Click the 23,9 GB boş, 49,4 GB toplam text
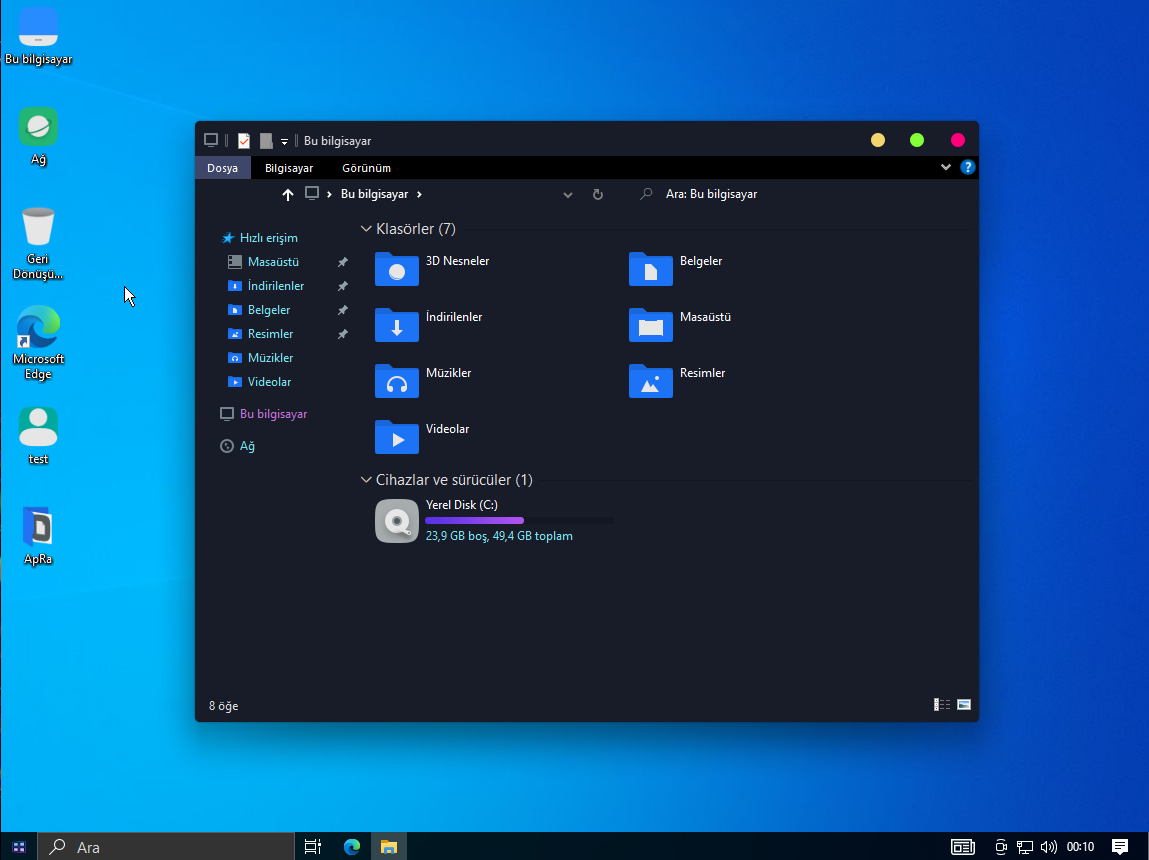 pyautogui.click(x=499, y=536)
